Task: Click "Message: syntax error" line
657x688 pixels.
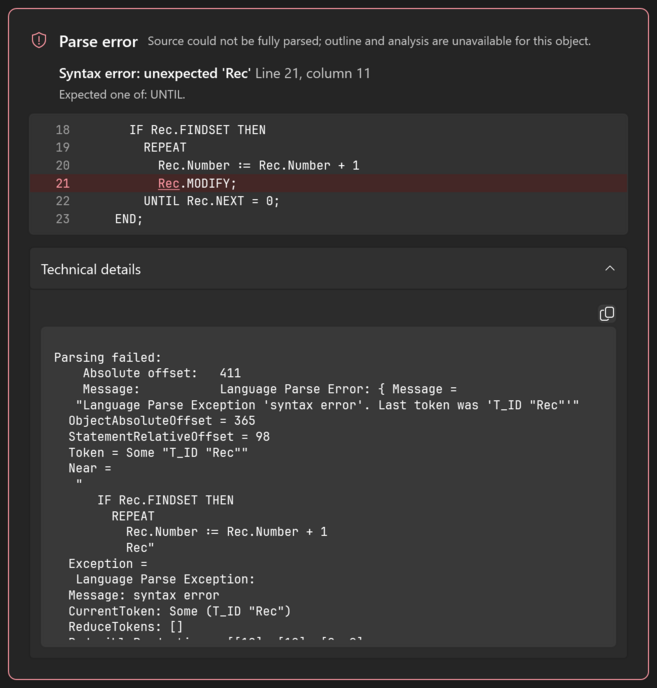Action: tap(144, 595)
